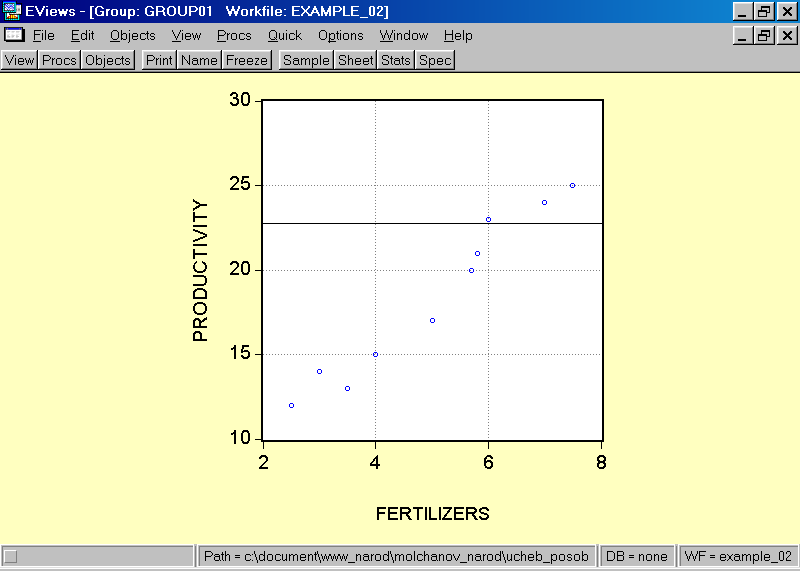Click x-axis tick label 8

pos(602,462)
